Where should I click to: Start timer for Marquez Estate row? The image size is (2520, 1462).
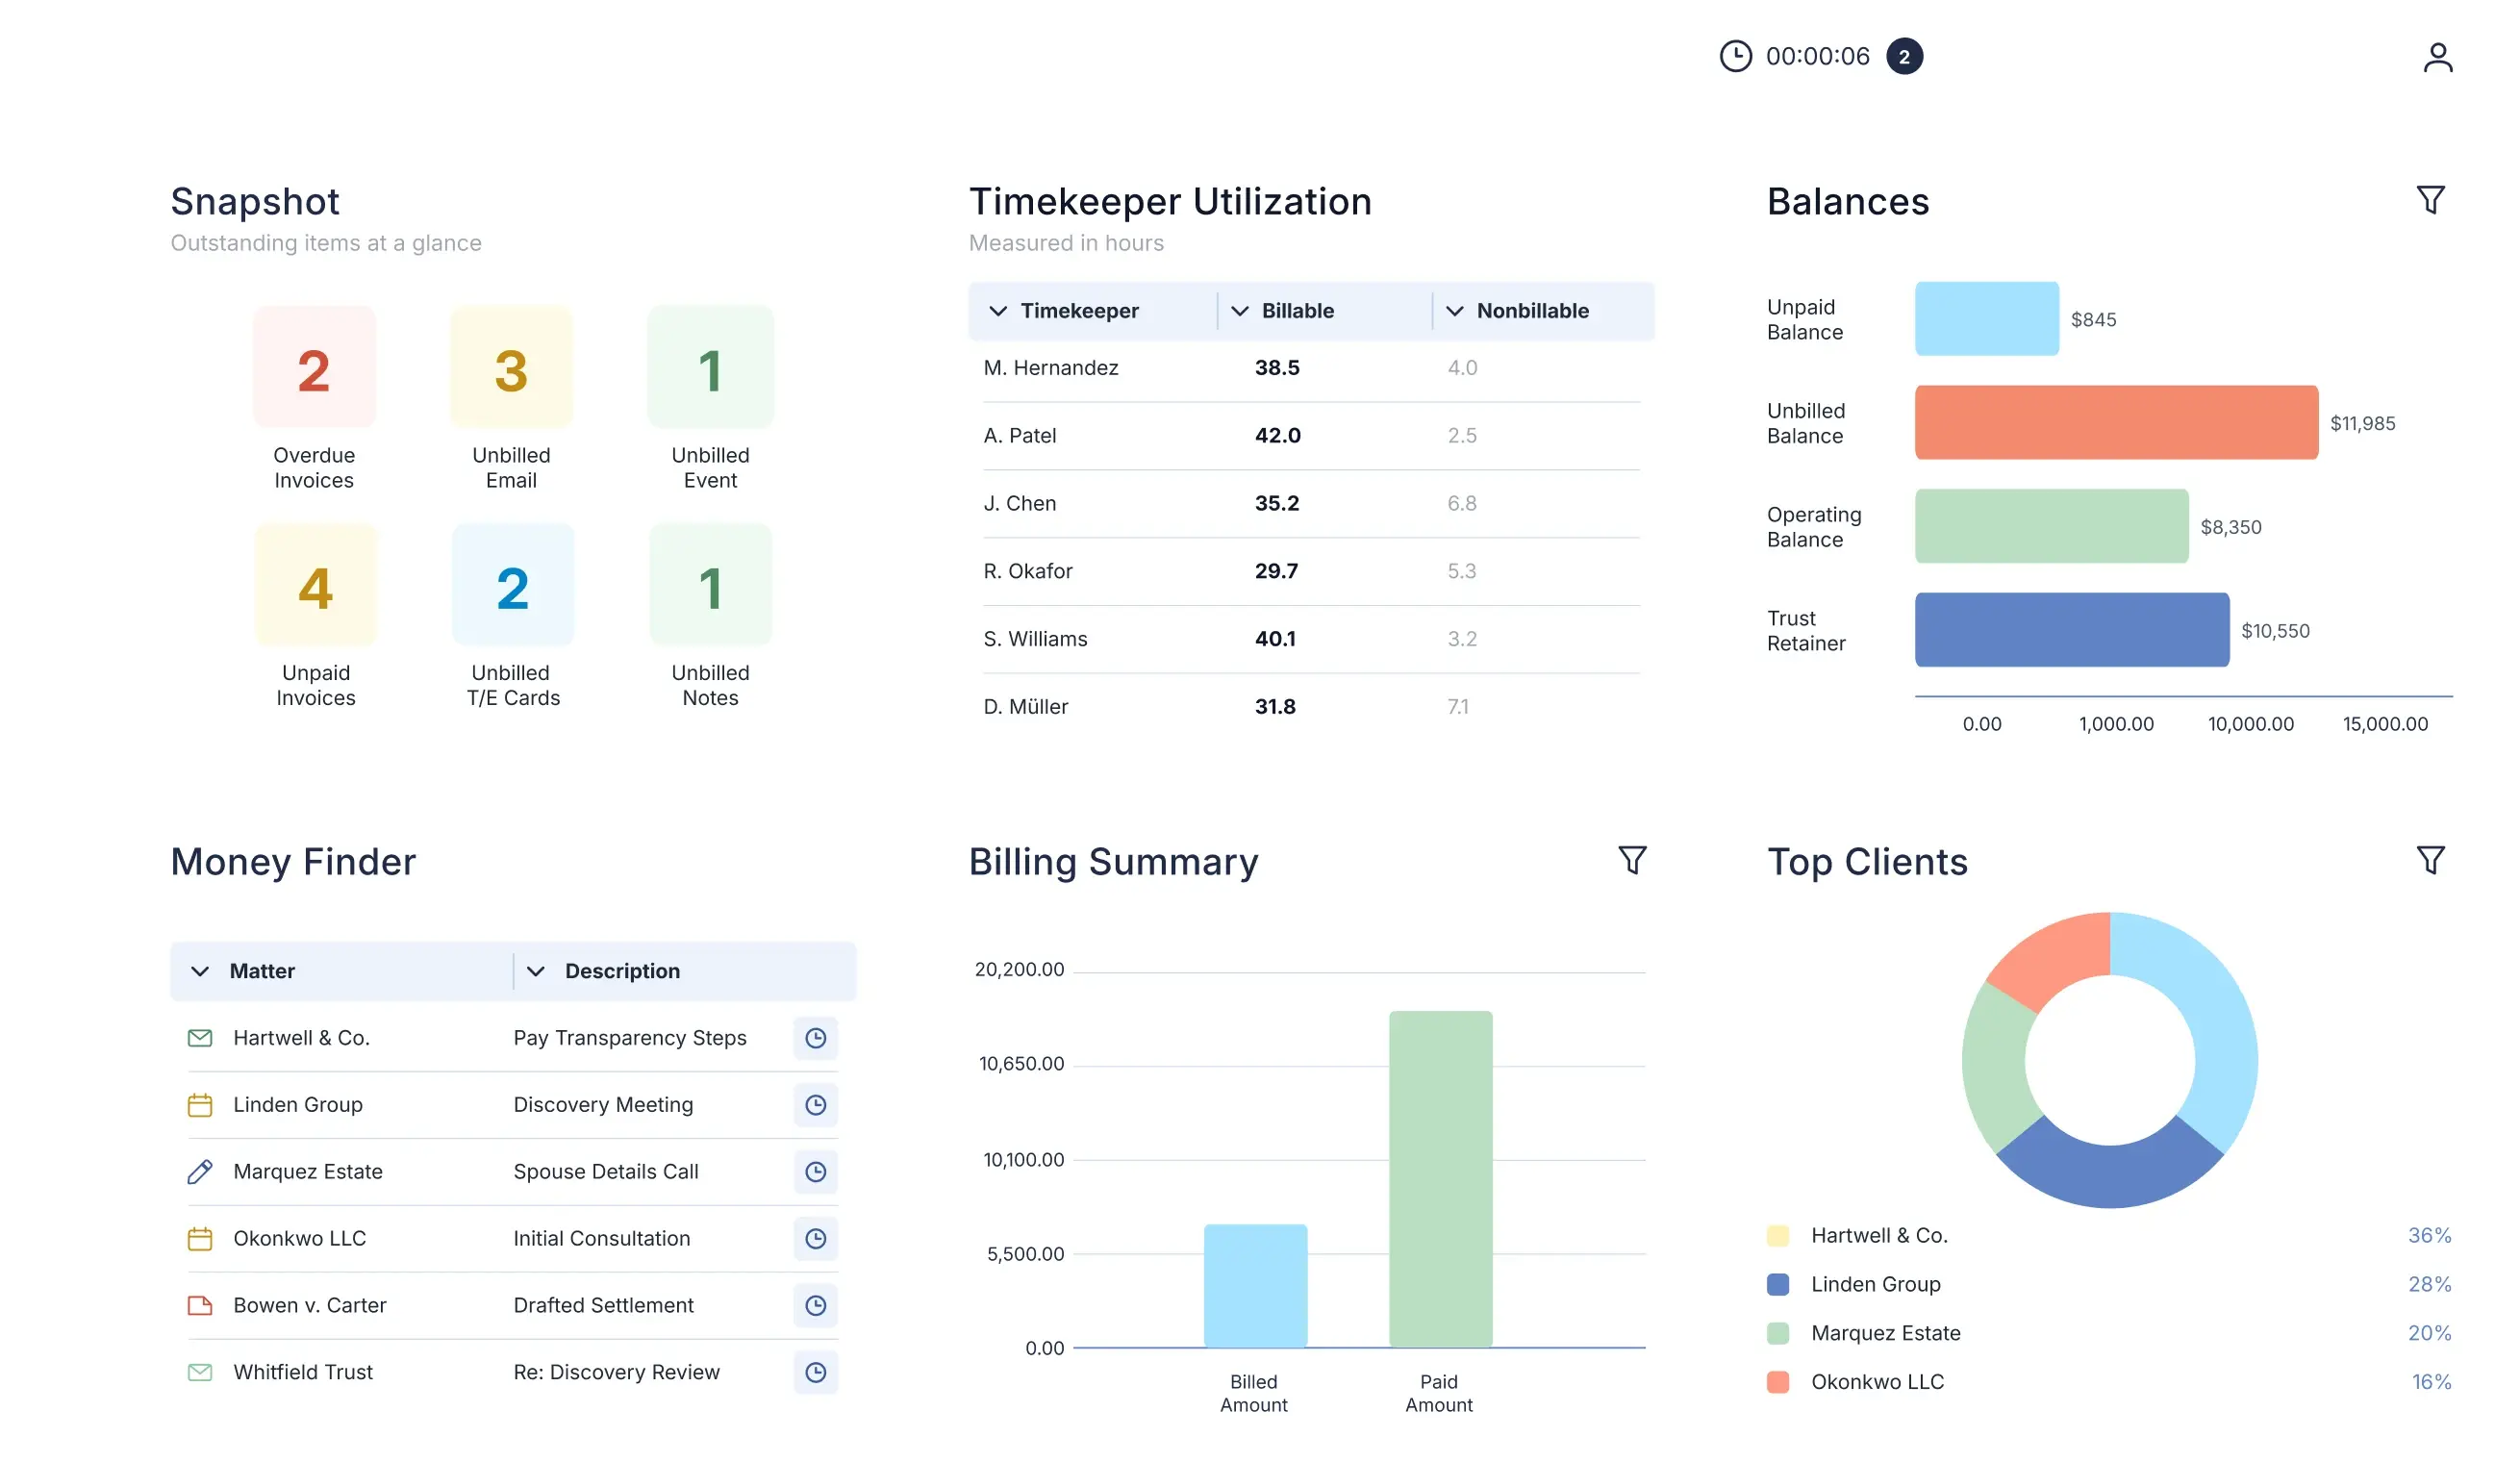pos(815,1171)
